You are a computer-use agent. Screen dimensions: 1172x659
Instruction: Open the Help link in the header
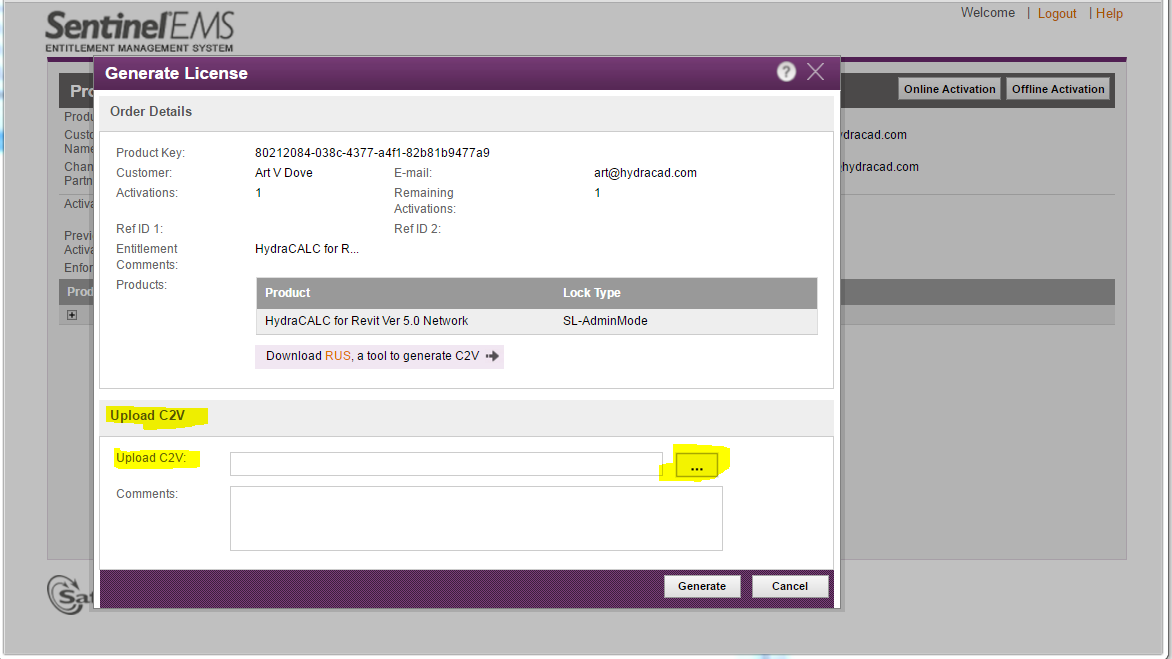click(1109, 13)
